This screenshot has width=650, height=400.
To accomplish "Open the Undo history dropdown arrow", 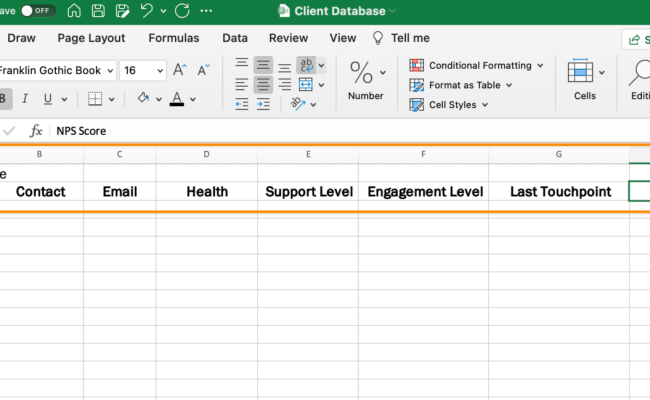I will (163, 11).
